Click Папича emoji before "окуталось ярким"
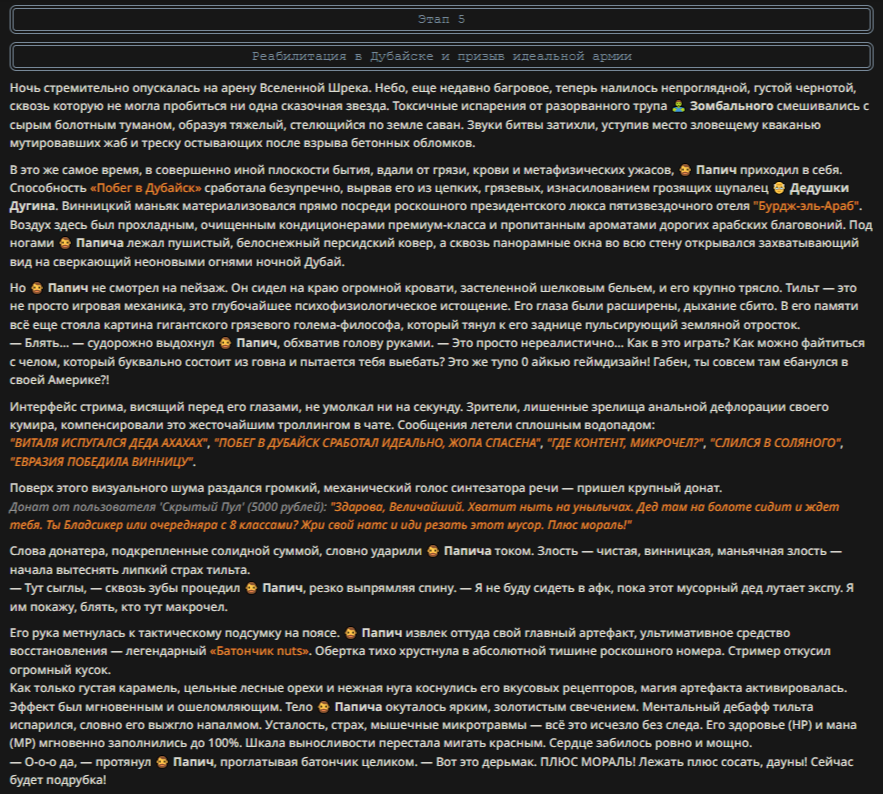Viewport: 883px width, 794px height. point(323,707)
